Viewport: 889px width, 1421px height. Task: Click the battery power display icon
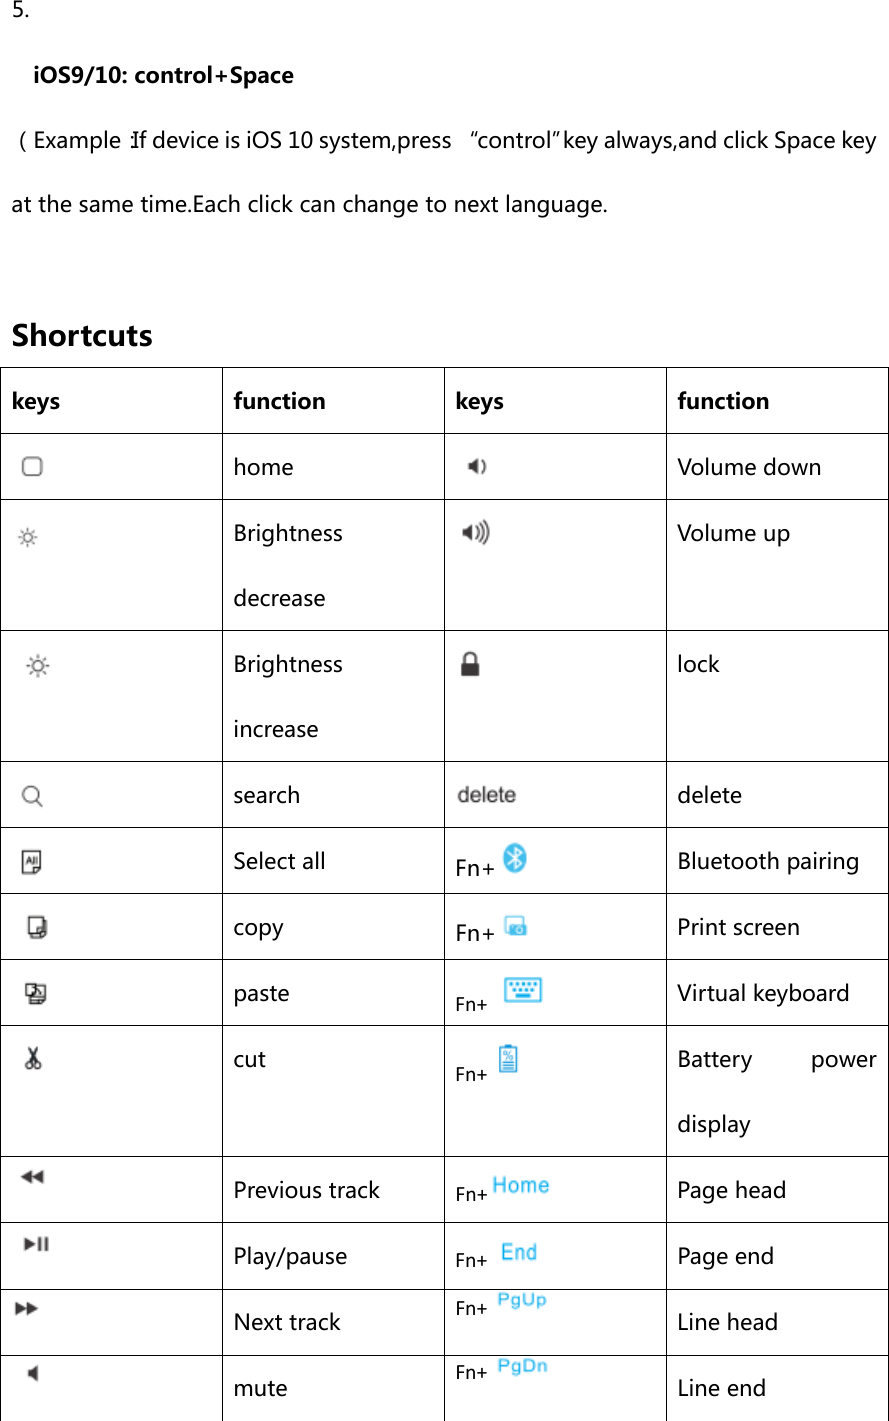tap(508, 1059)
